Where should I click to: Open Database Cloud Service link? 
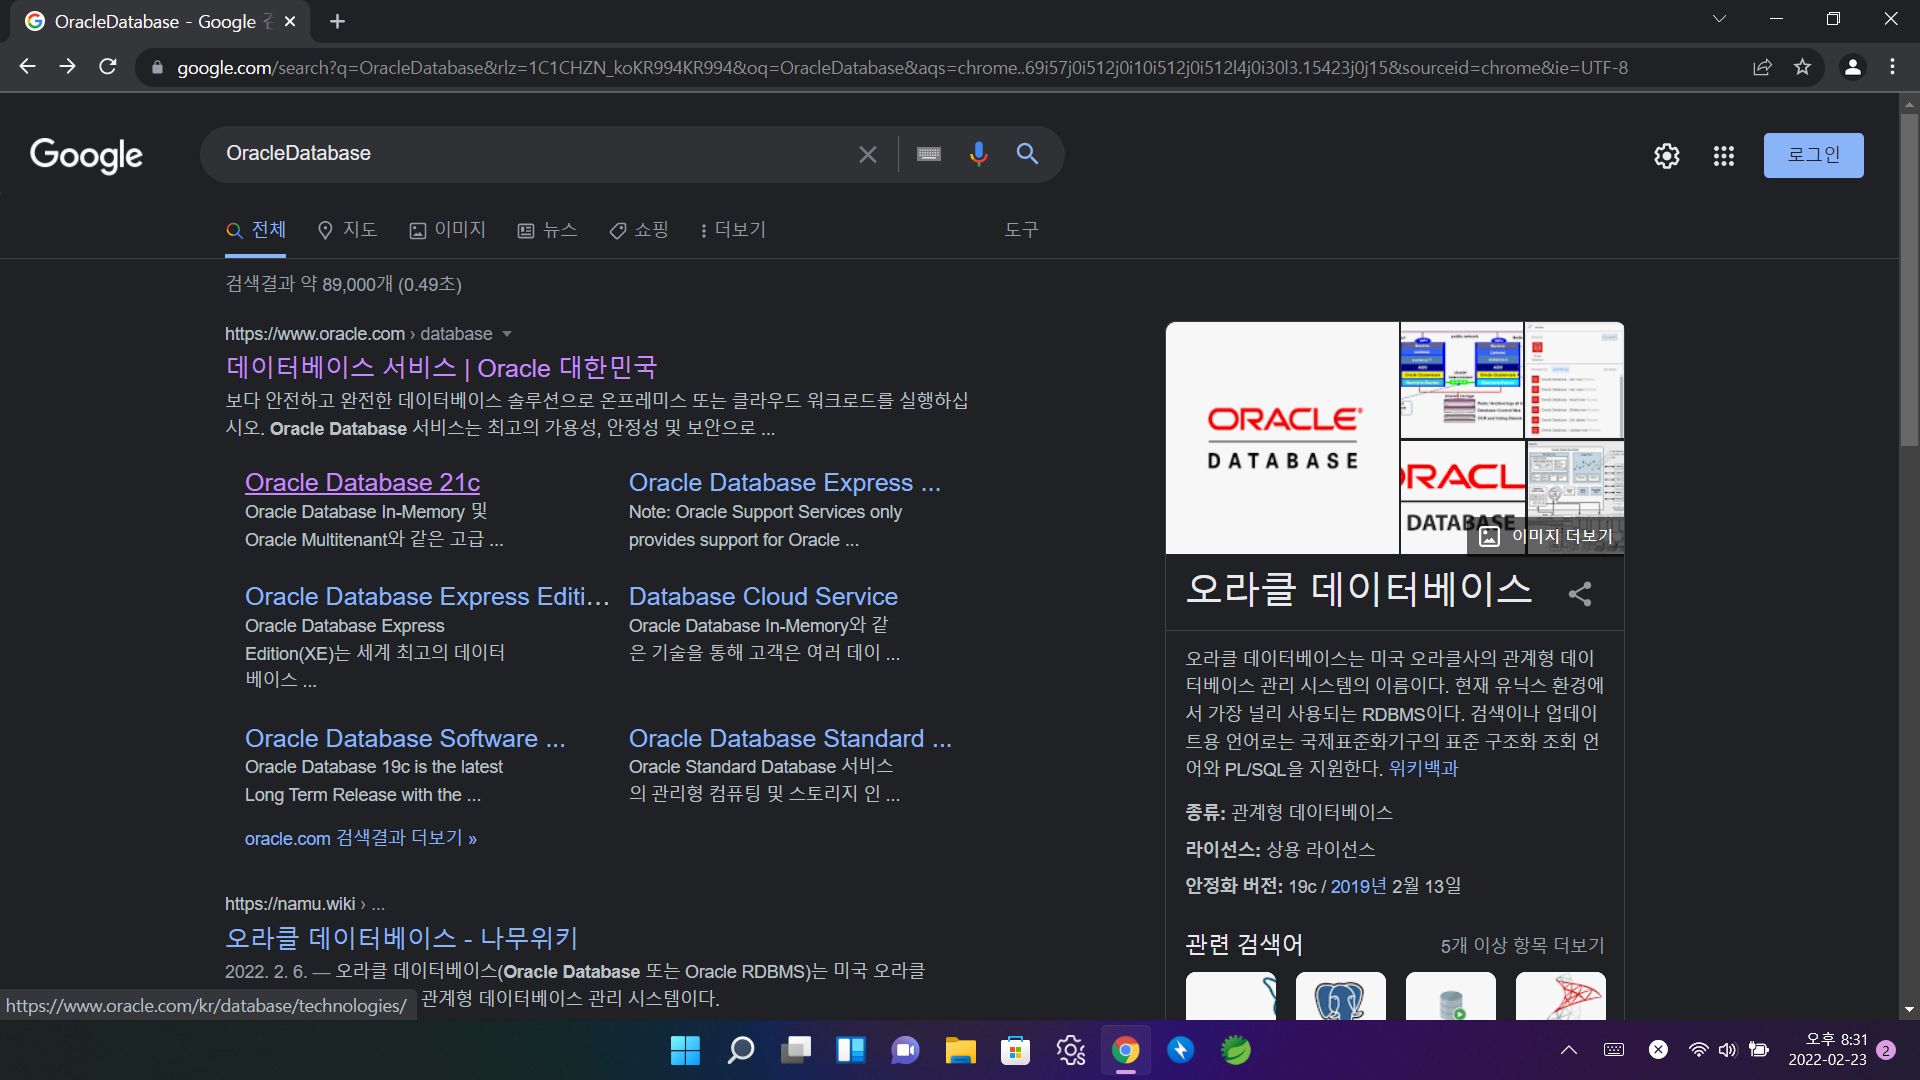coord(763,596)
